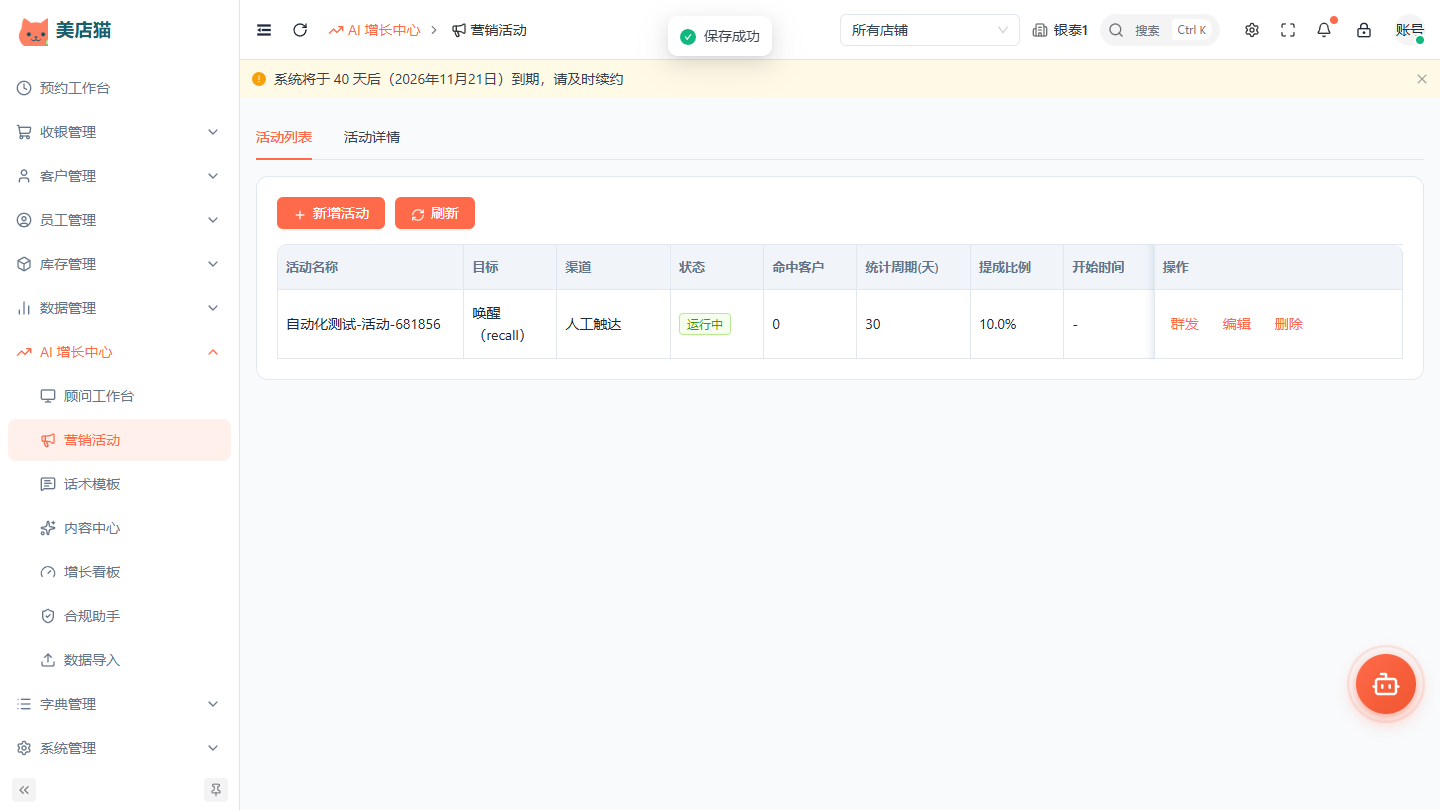The width and height of the screenshot is (1440, 810).
Task: Switch to 活动详情 tab
Action: tap(372, 137)
